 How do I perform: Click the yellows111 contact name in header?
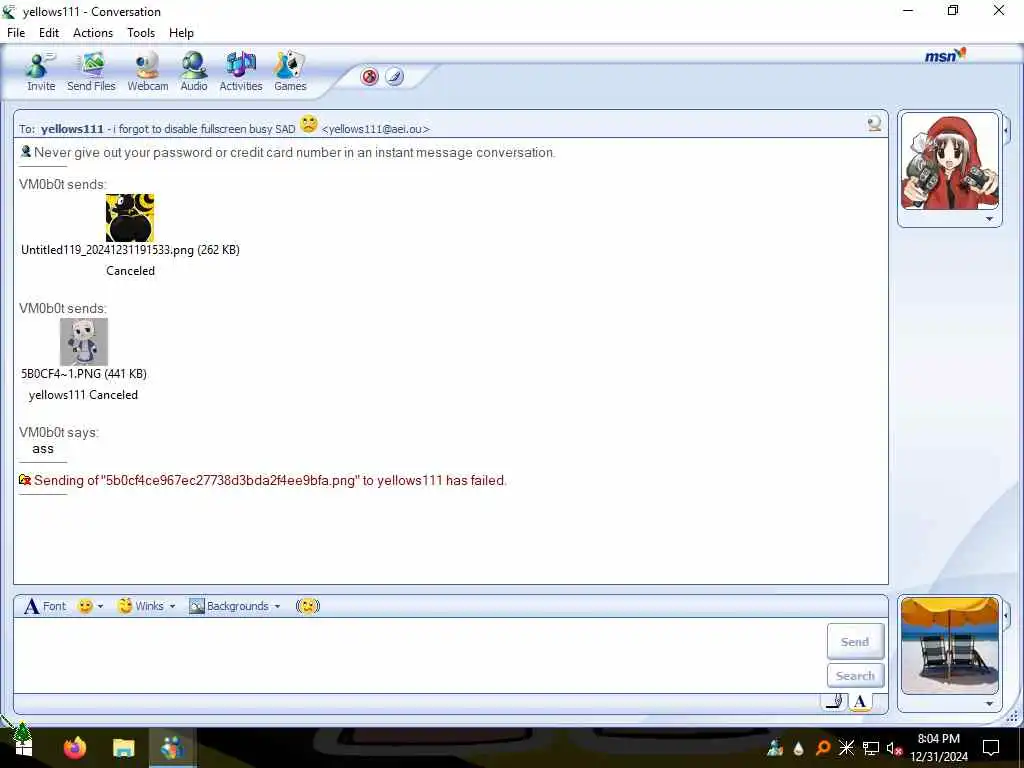72,129
